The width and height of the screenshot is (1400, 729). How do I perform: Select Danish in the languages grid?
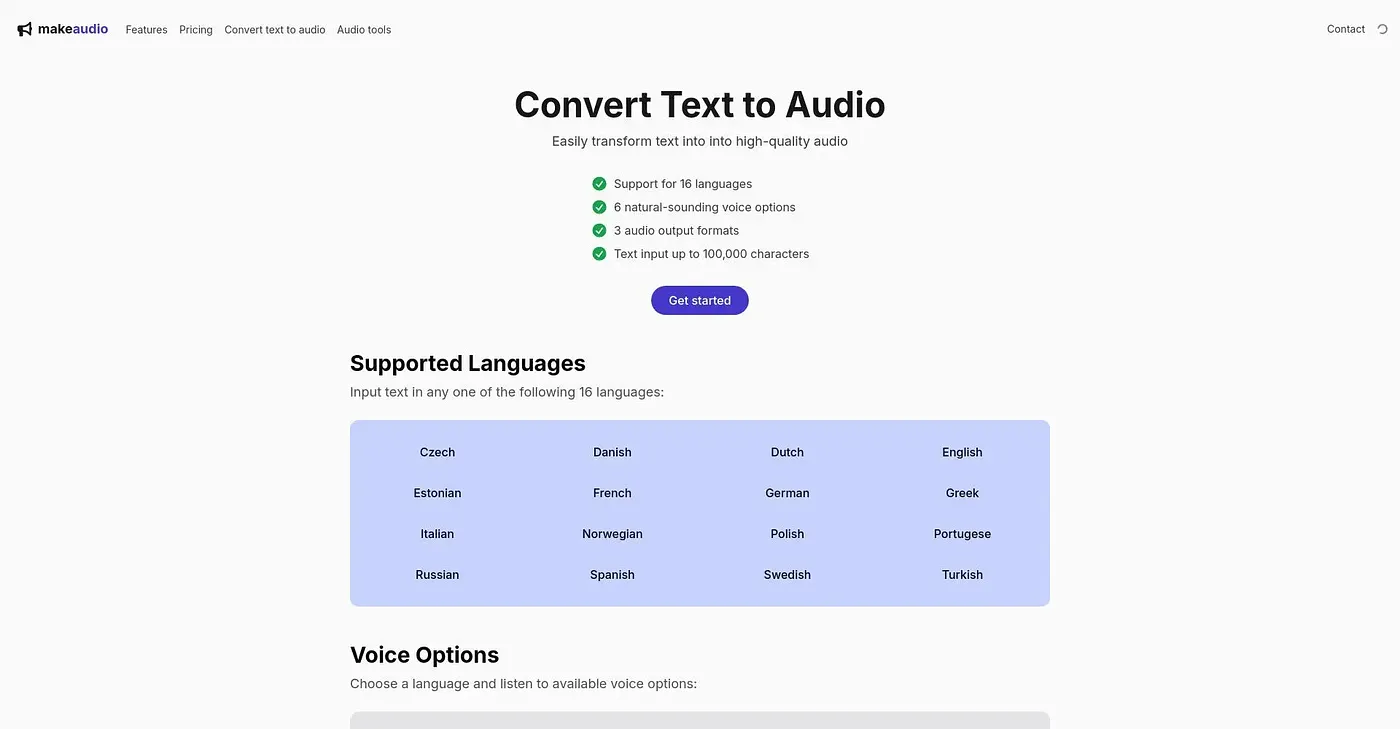point(612,452)
